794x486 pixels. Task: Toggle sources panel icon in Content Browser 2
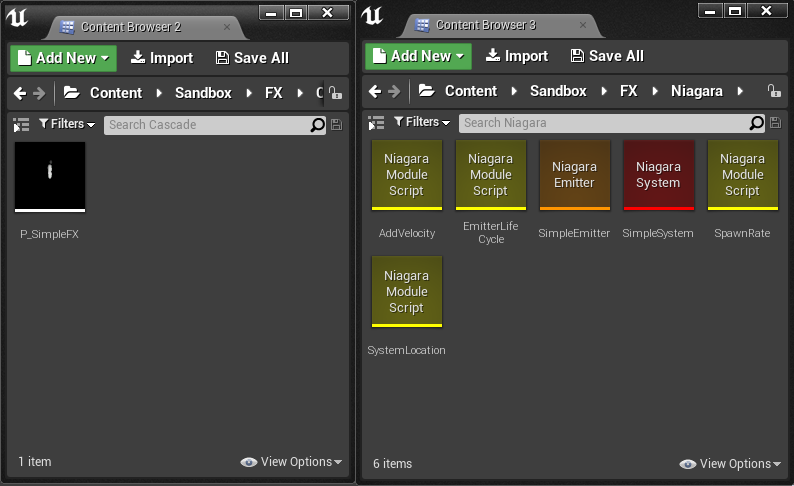coord(21,125)
